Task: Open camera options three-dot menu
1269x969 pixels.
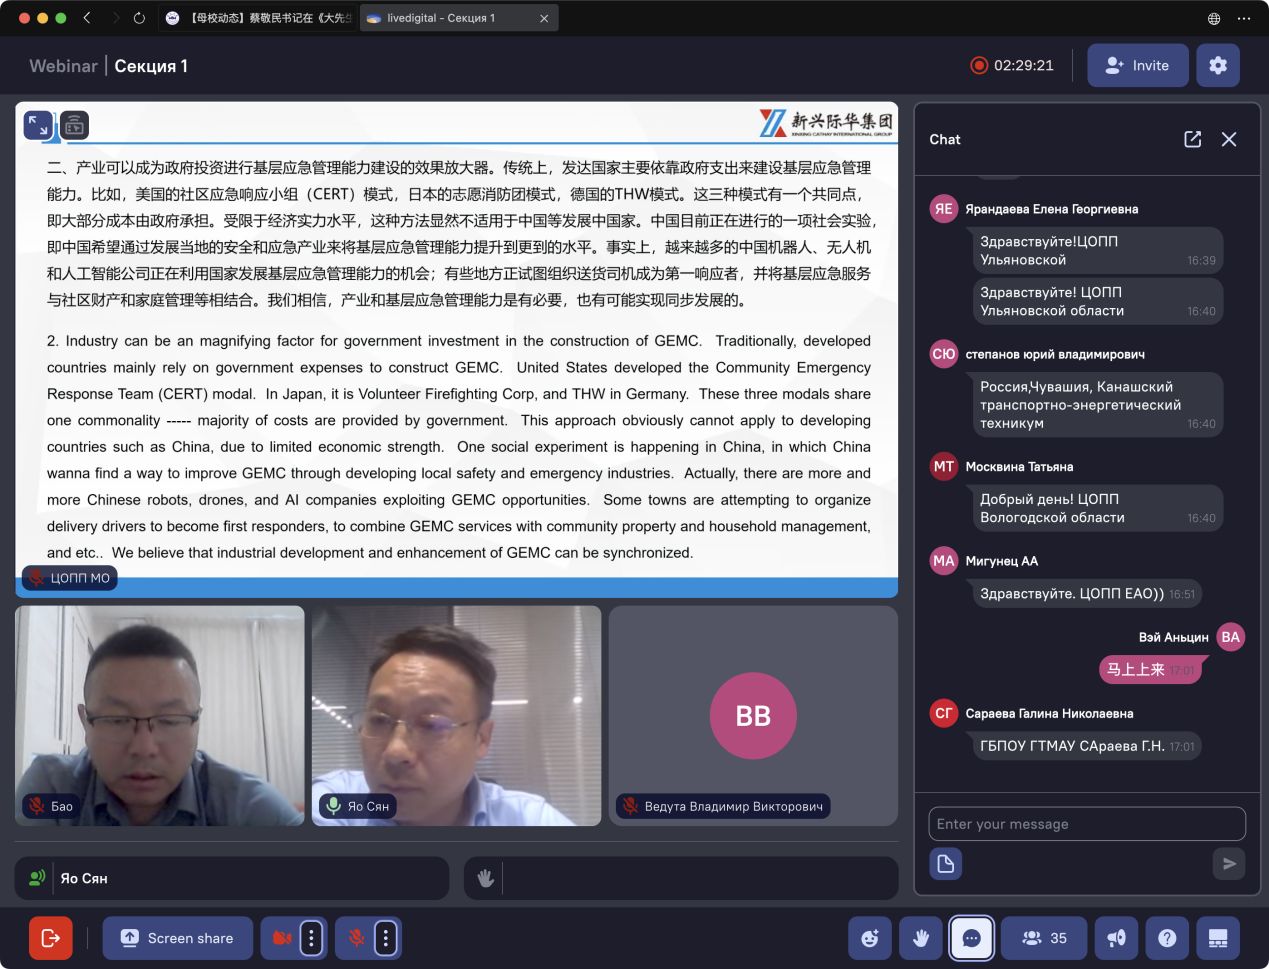Action: click(x=312, y=938)
